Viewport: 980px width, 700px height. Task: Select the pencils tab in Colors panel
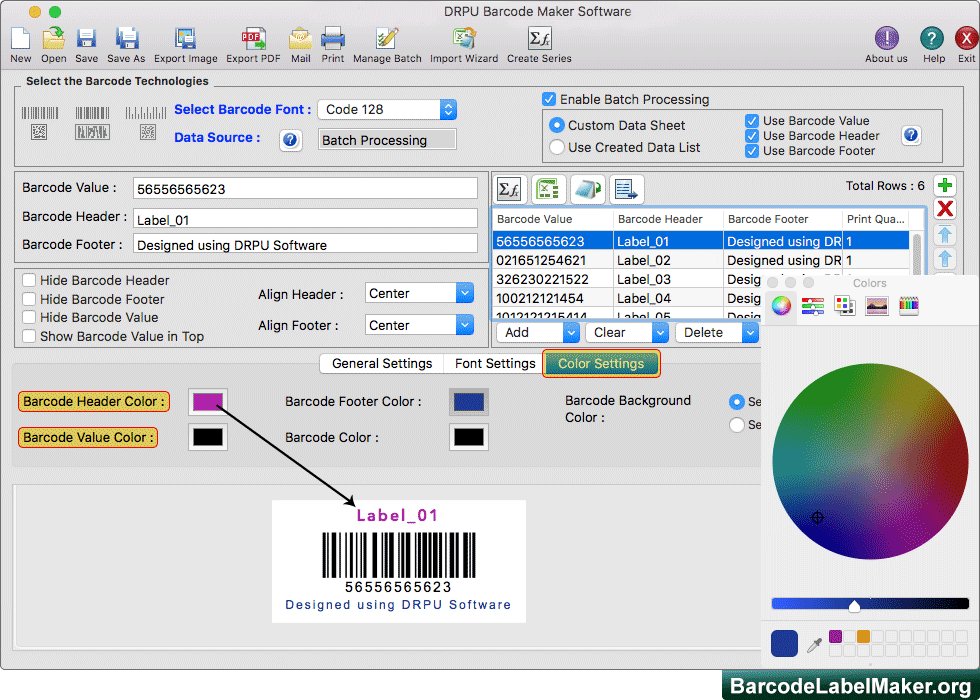pyautogui.click(x=909, y=306)
